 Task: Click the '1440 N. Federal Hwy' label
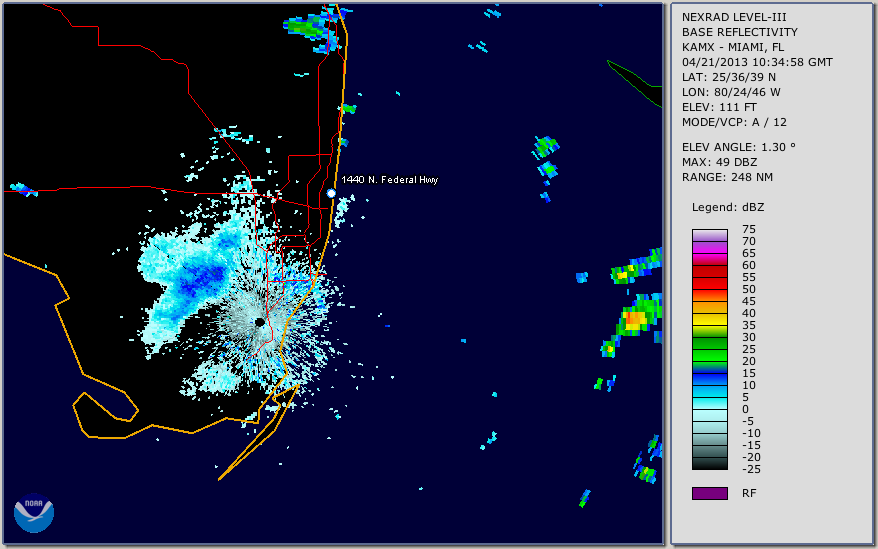[390, 180]
